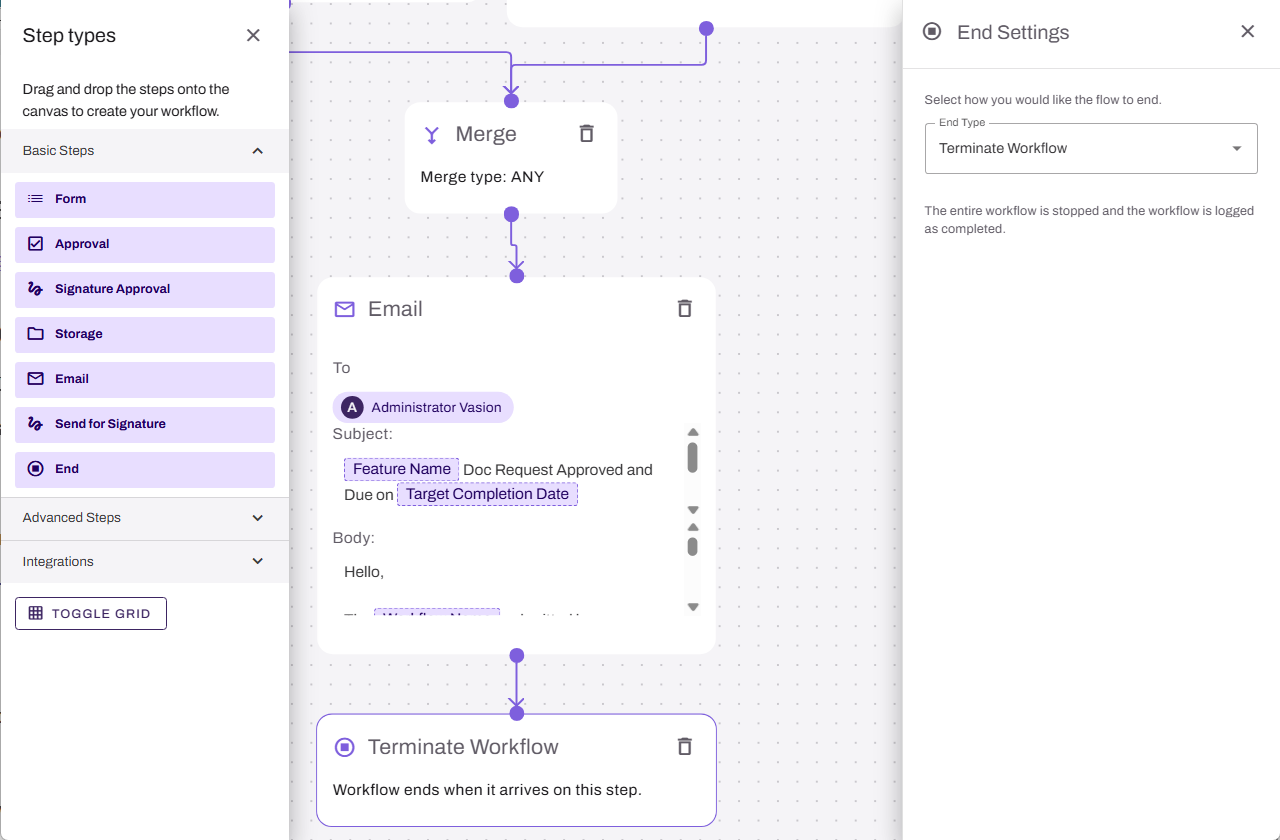
Task: Close the End Settings panel
Action: pos(1247,32)
